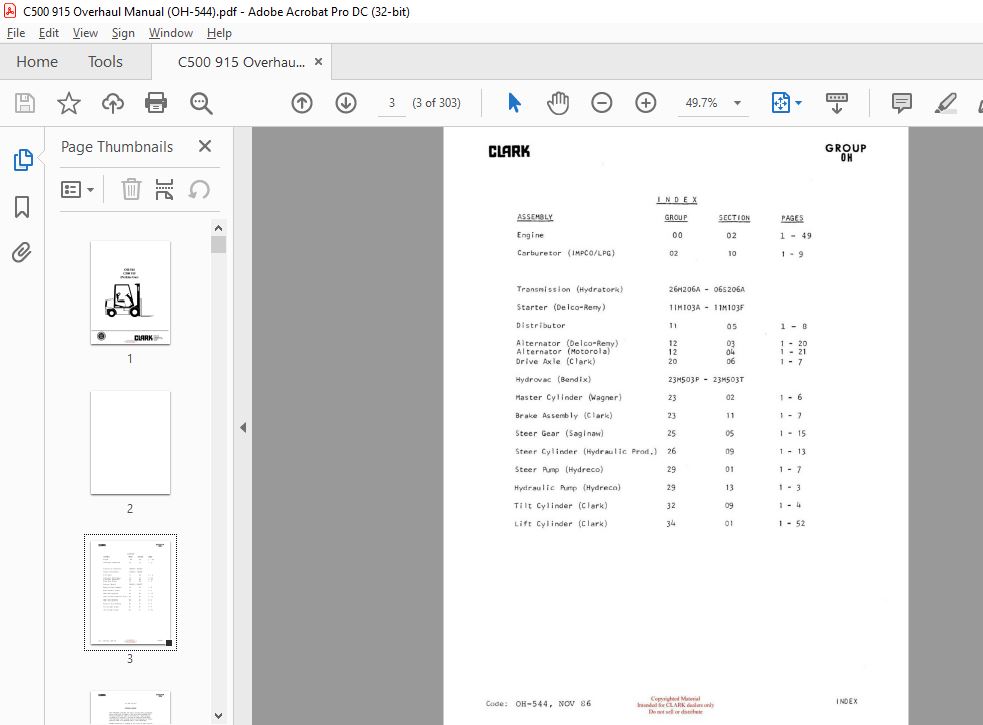Open the find text magnifier tool
Viewport: 983px width, 725px height.
[x=201, y=103]
